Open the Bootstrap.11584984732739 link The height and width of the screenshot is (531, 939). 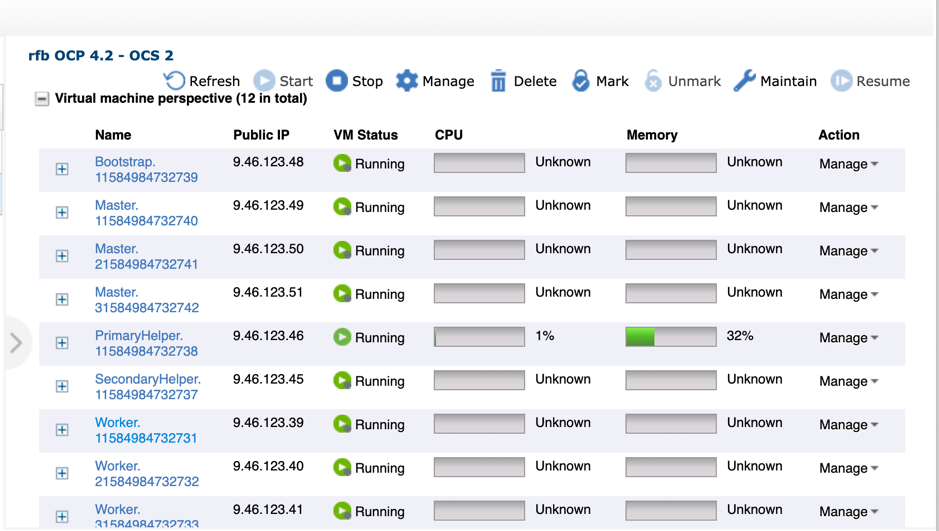pos(146,169)
